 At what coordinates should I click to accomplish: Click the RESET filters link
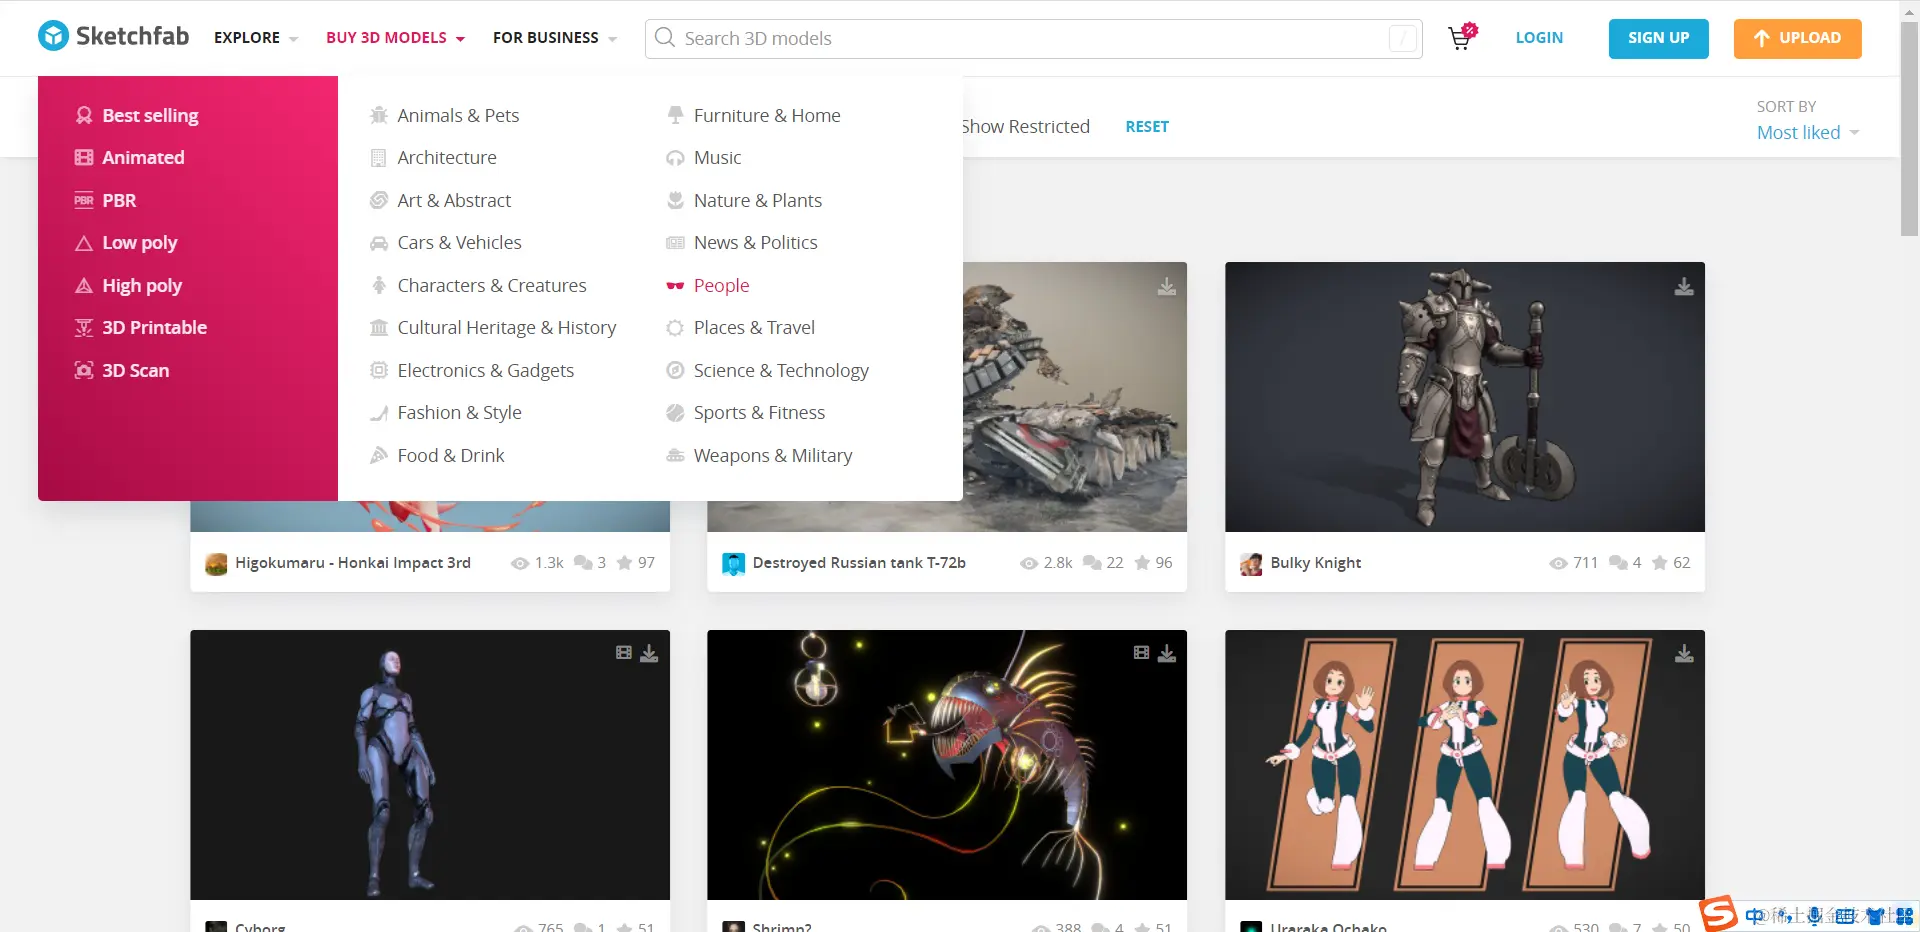click(1147, 127)
